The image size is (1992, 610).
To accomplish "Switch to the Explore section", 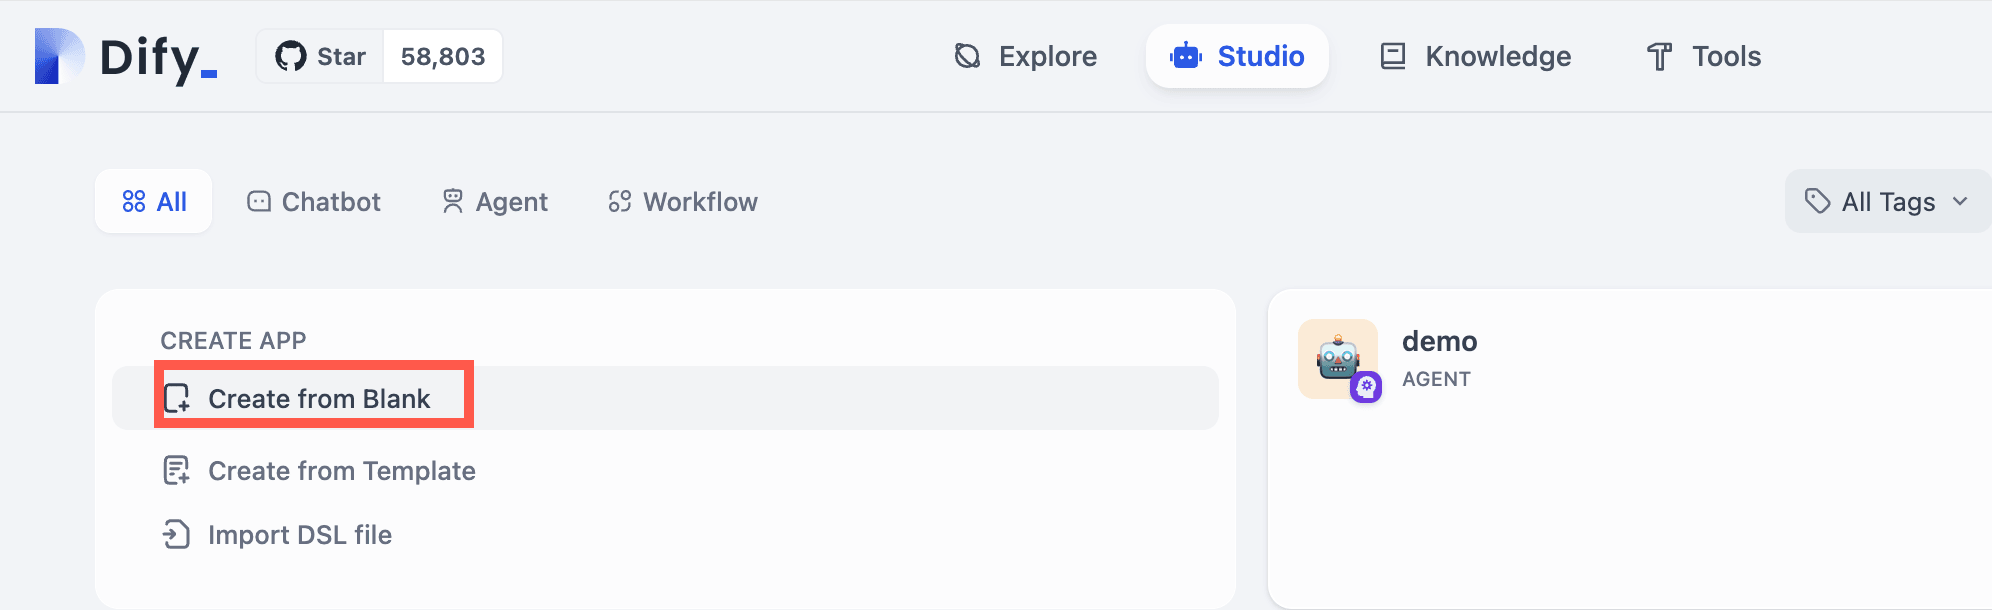I will tap(1024, 56).
